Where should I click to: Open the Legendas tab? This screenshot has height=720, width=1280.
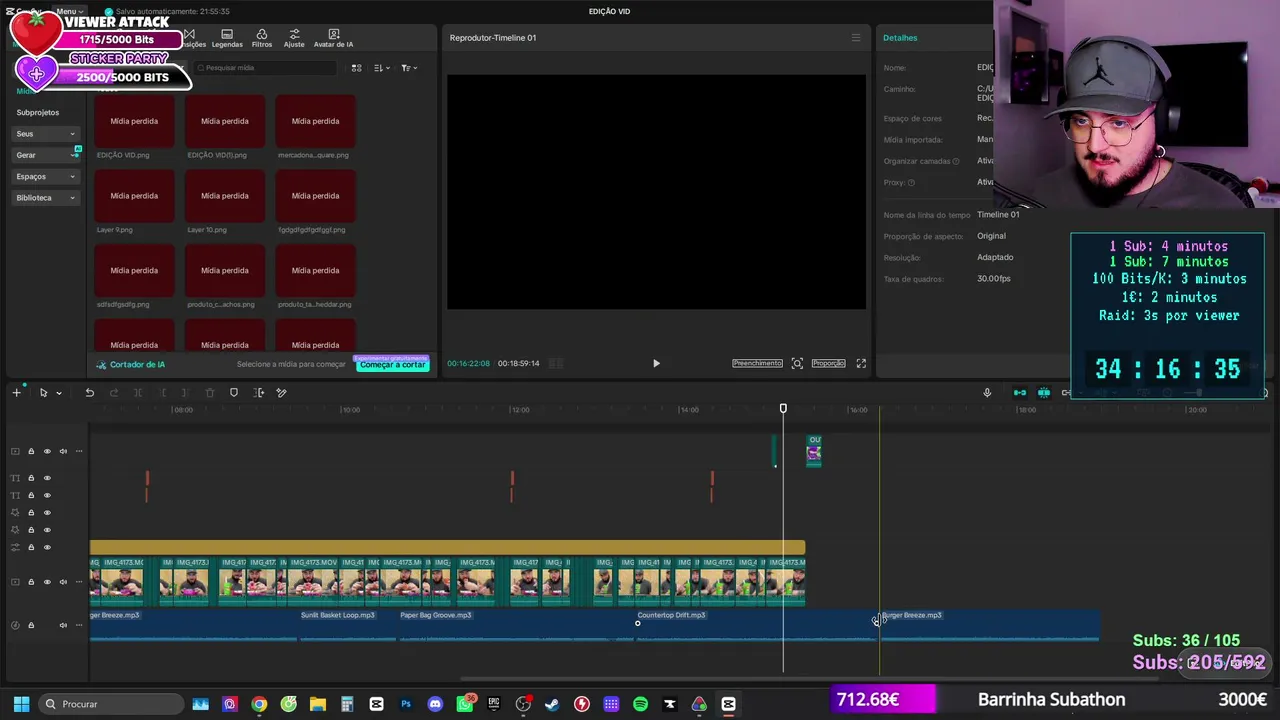[x=227, y=38]
